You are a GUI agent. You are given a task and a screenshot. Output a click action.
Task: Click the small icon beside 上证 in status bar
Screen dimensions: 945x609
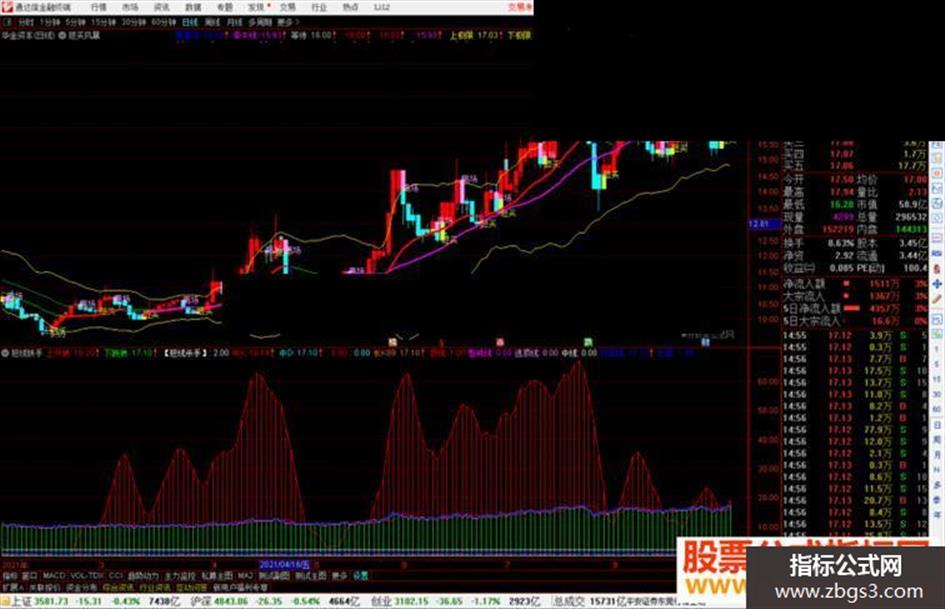5,601
